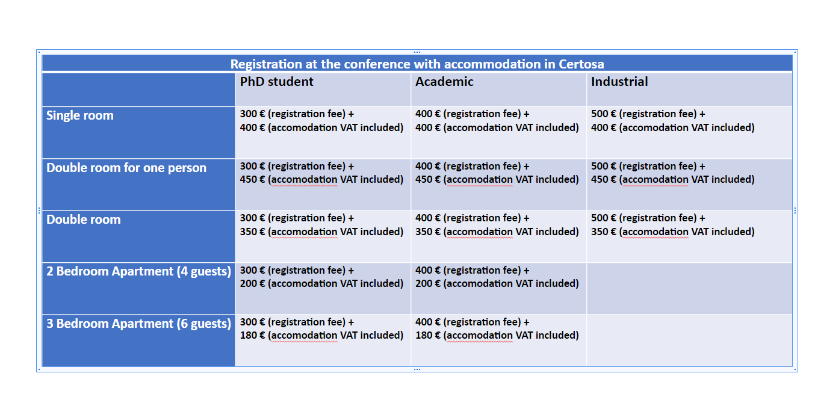Select the Industrial column header

click(x=689, y=89)
